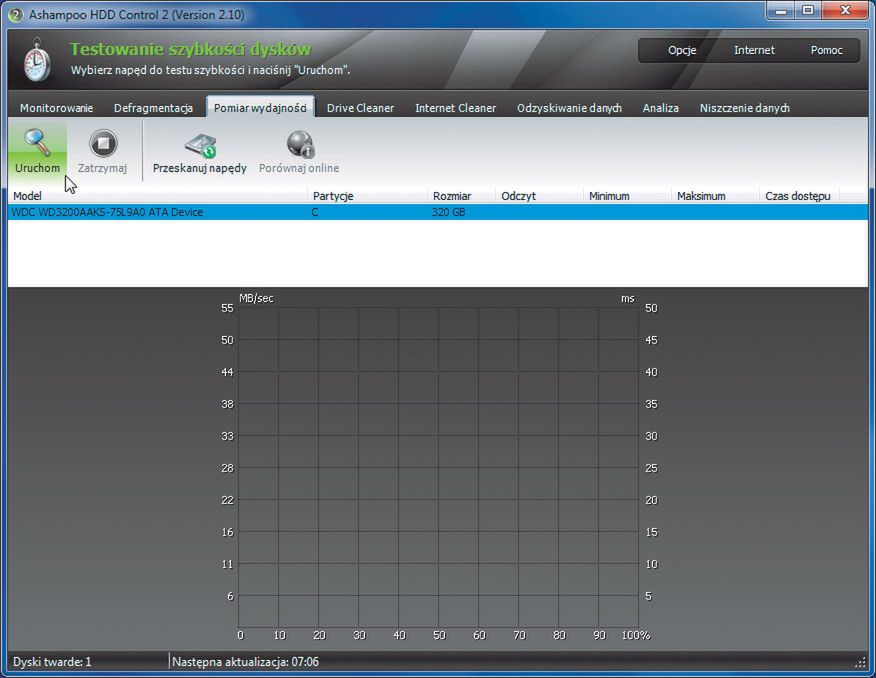Maximize the HDD Control window
876x678 pixels.
[808, 11]
